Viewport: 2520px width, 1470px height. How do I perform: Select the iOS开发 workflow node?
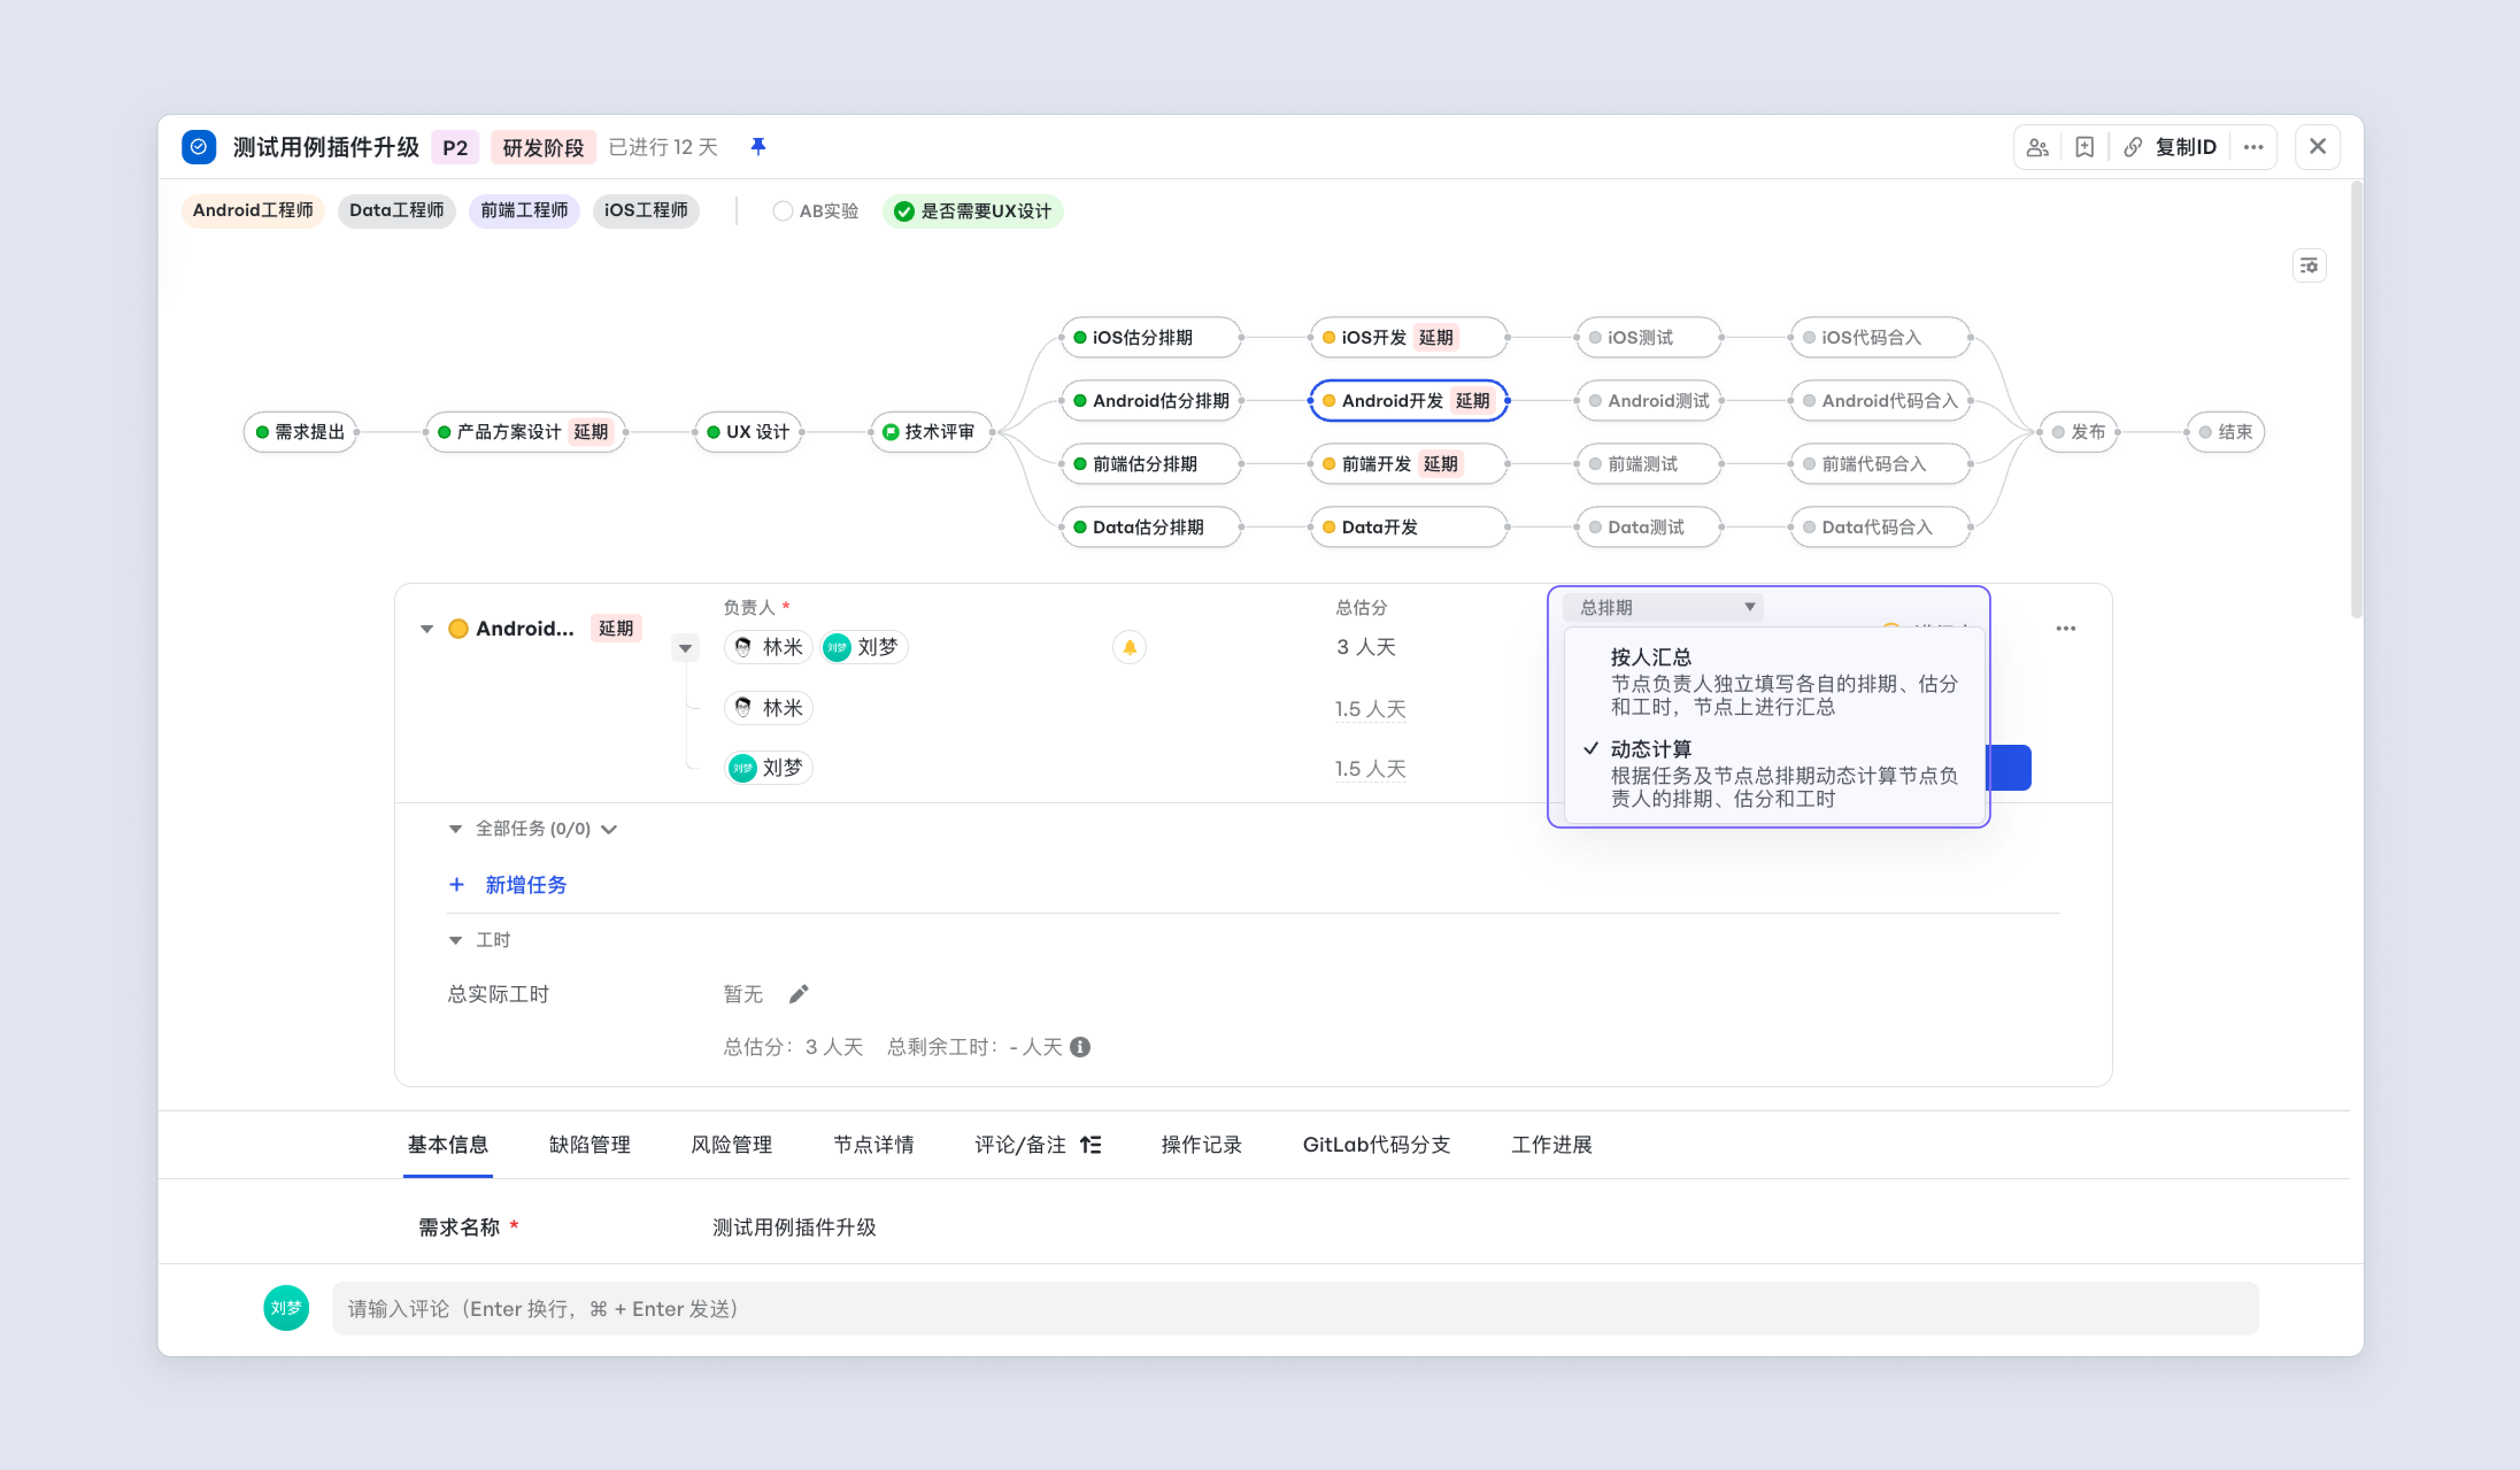tap(1408, 338)
